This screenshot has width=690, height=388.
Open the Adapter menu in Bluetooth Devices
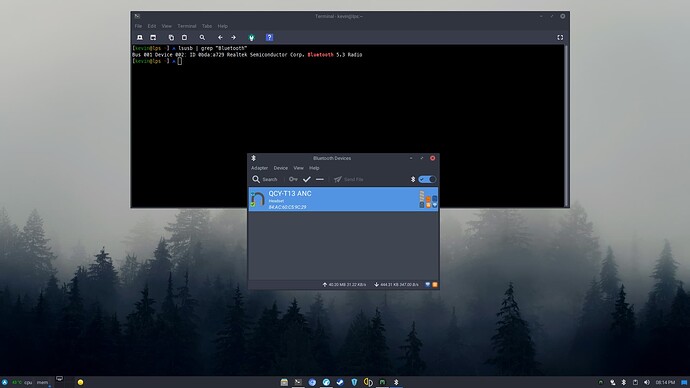(259, 168)
